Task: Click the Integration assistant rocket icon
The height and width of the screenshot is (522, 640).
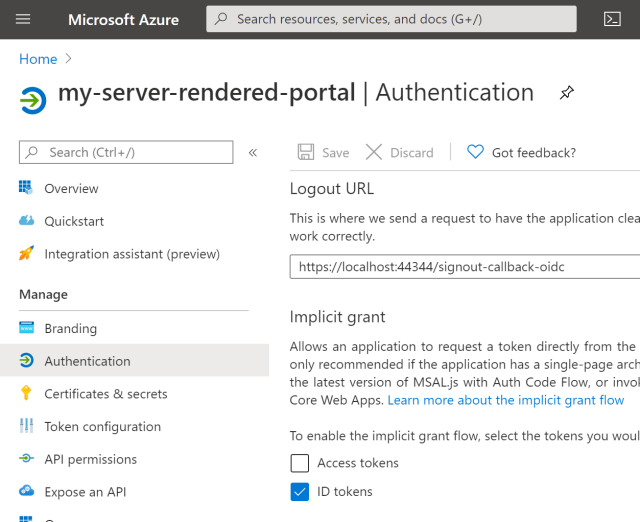Action: [x=26, y=254]
